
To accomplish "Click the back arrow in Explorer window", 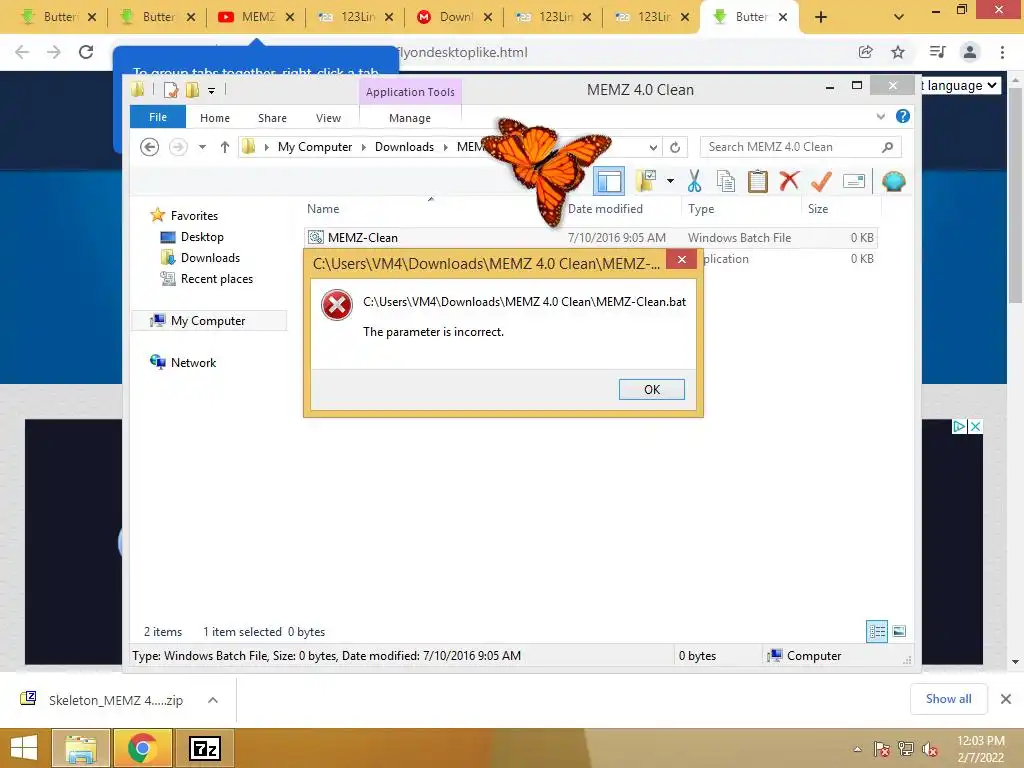I will click(x=150, y=147).
